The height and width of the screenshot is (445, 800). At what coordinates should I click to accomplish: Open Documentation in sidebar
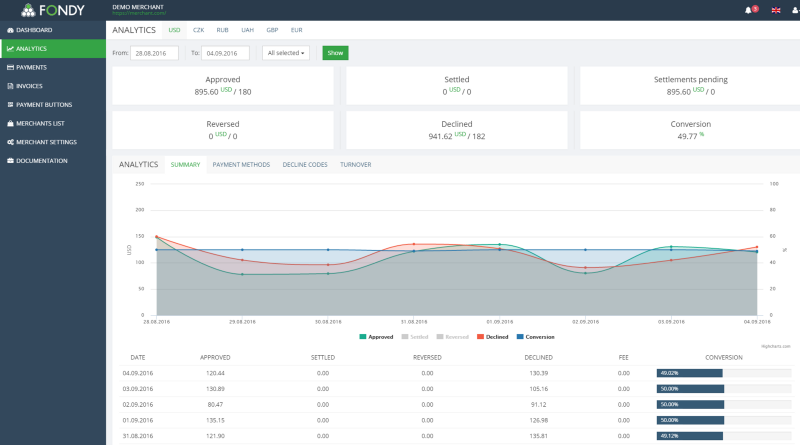[x=53, y=161]
